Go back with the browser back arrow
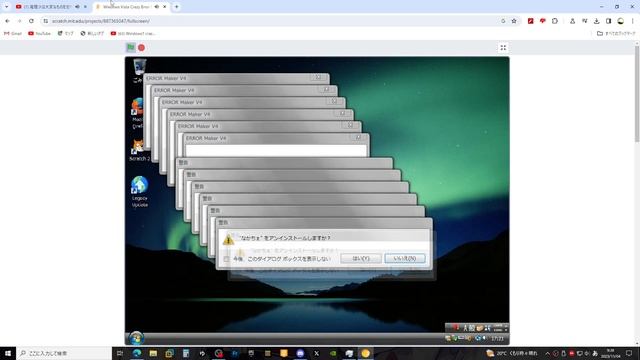 [x=7, y=21]
